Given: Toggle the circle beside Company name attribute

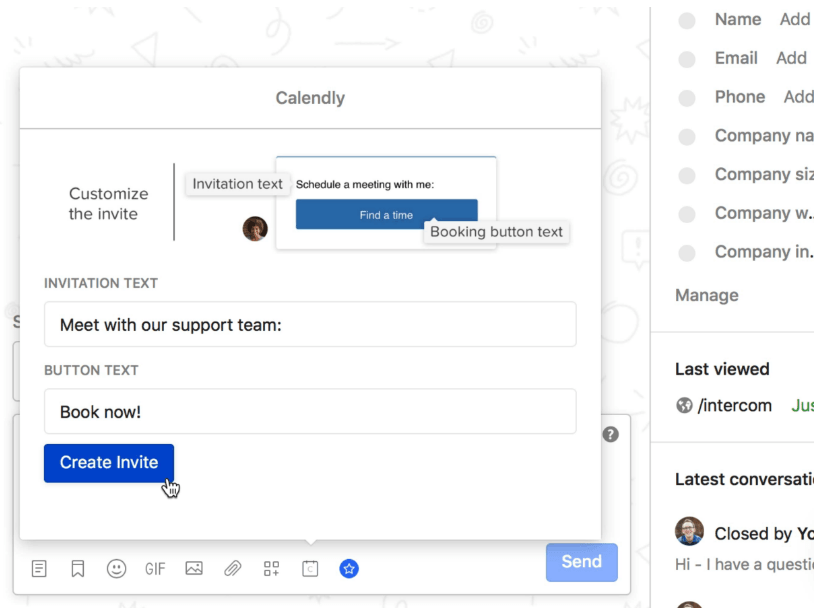Looking at the screenshot, I should (687, 137).
